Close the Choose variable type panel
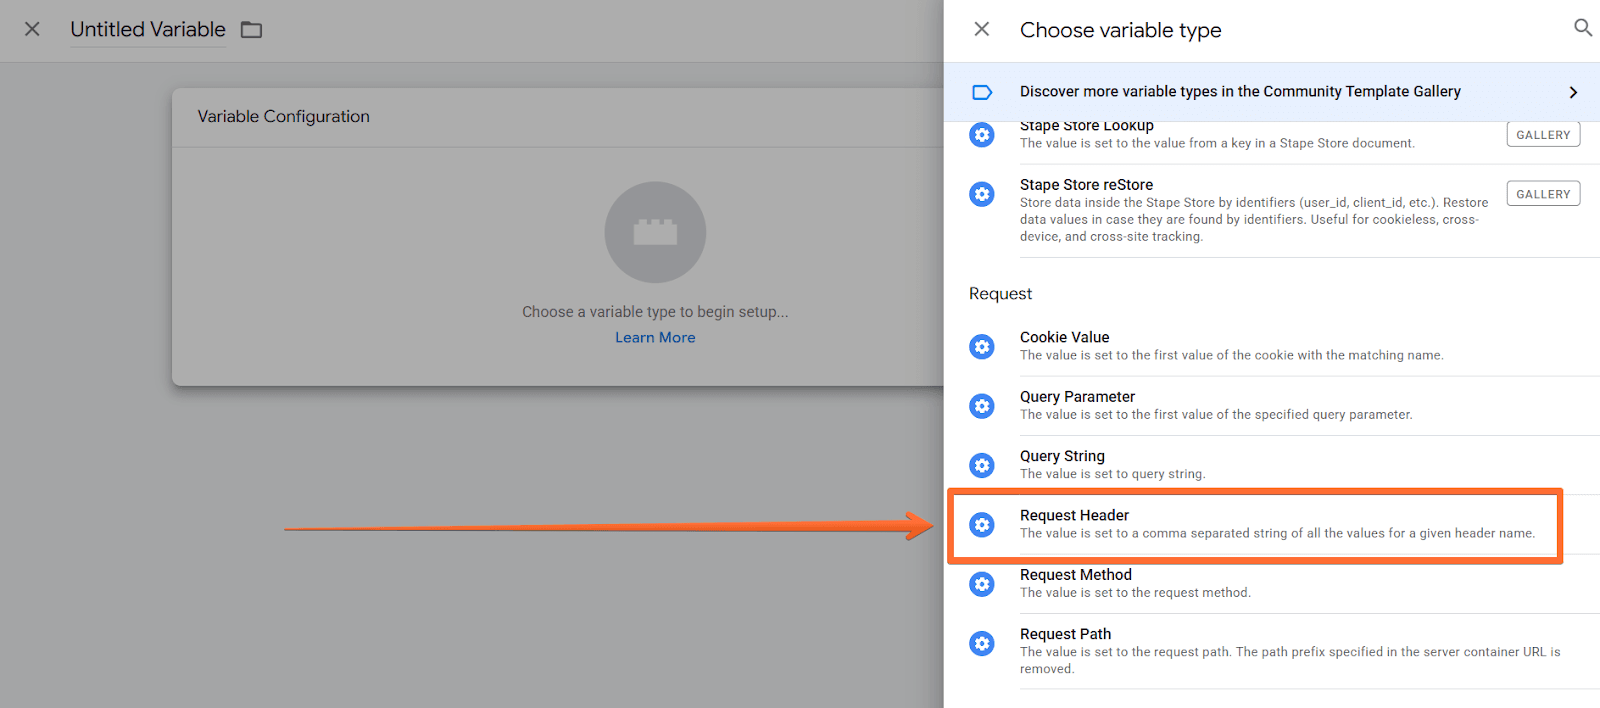 [x=982, y=29]
